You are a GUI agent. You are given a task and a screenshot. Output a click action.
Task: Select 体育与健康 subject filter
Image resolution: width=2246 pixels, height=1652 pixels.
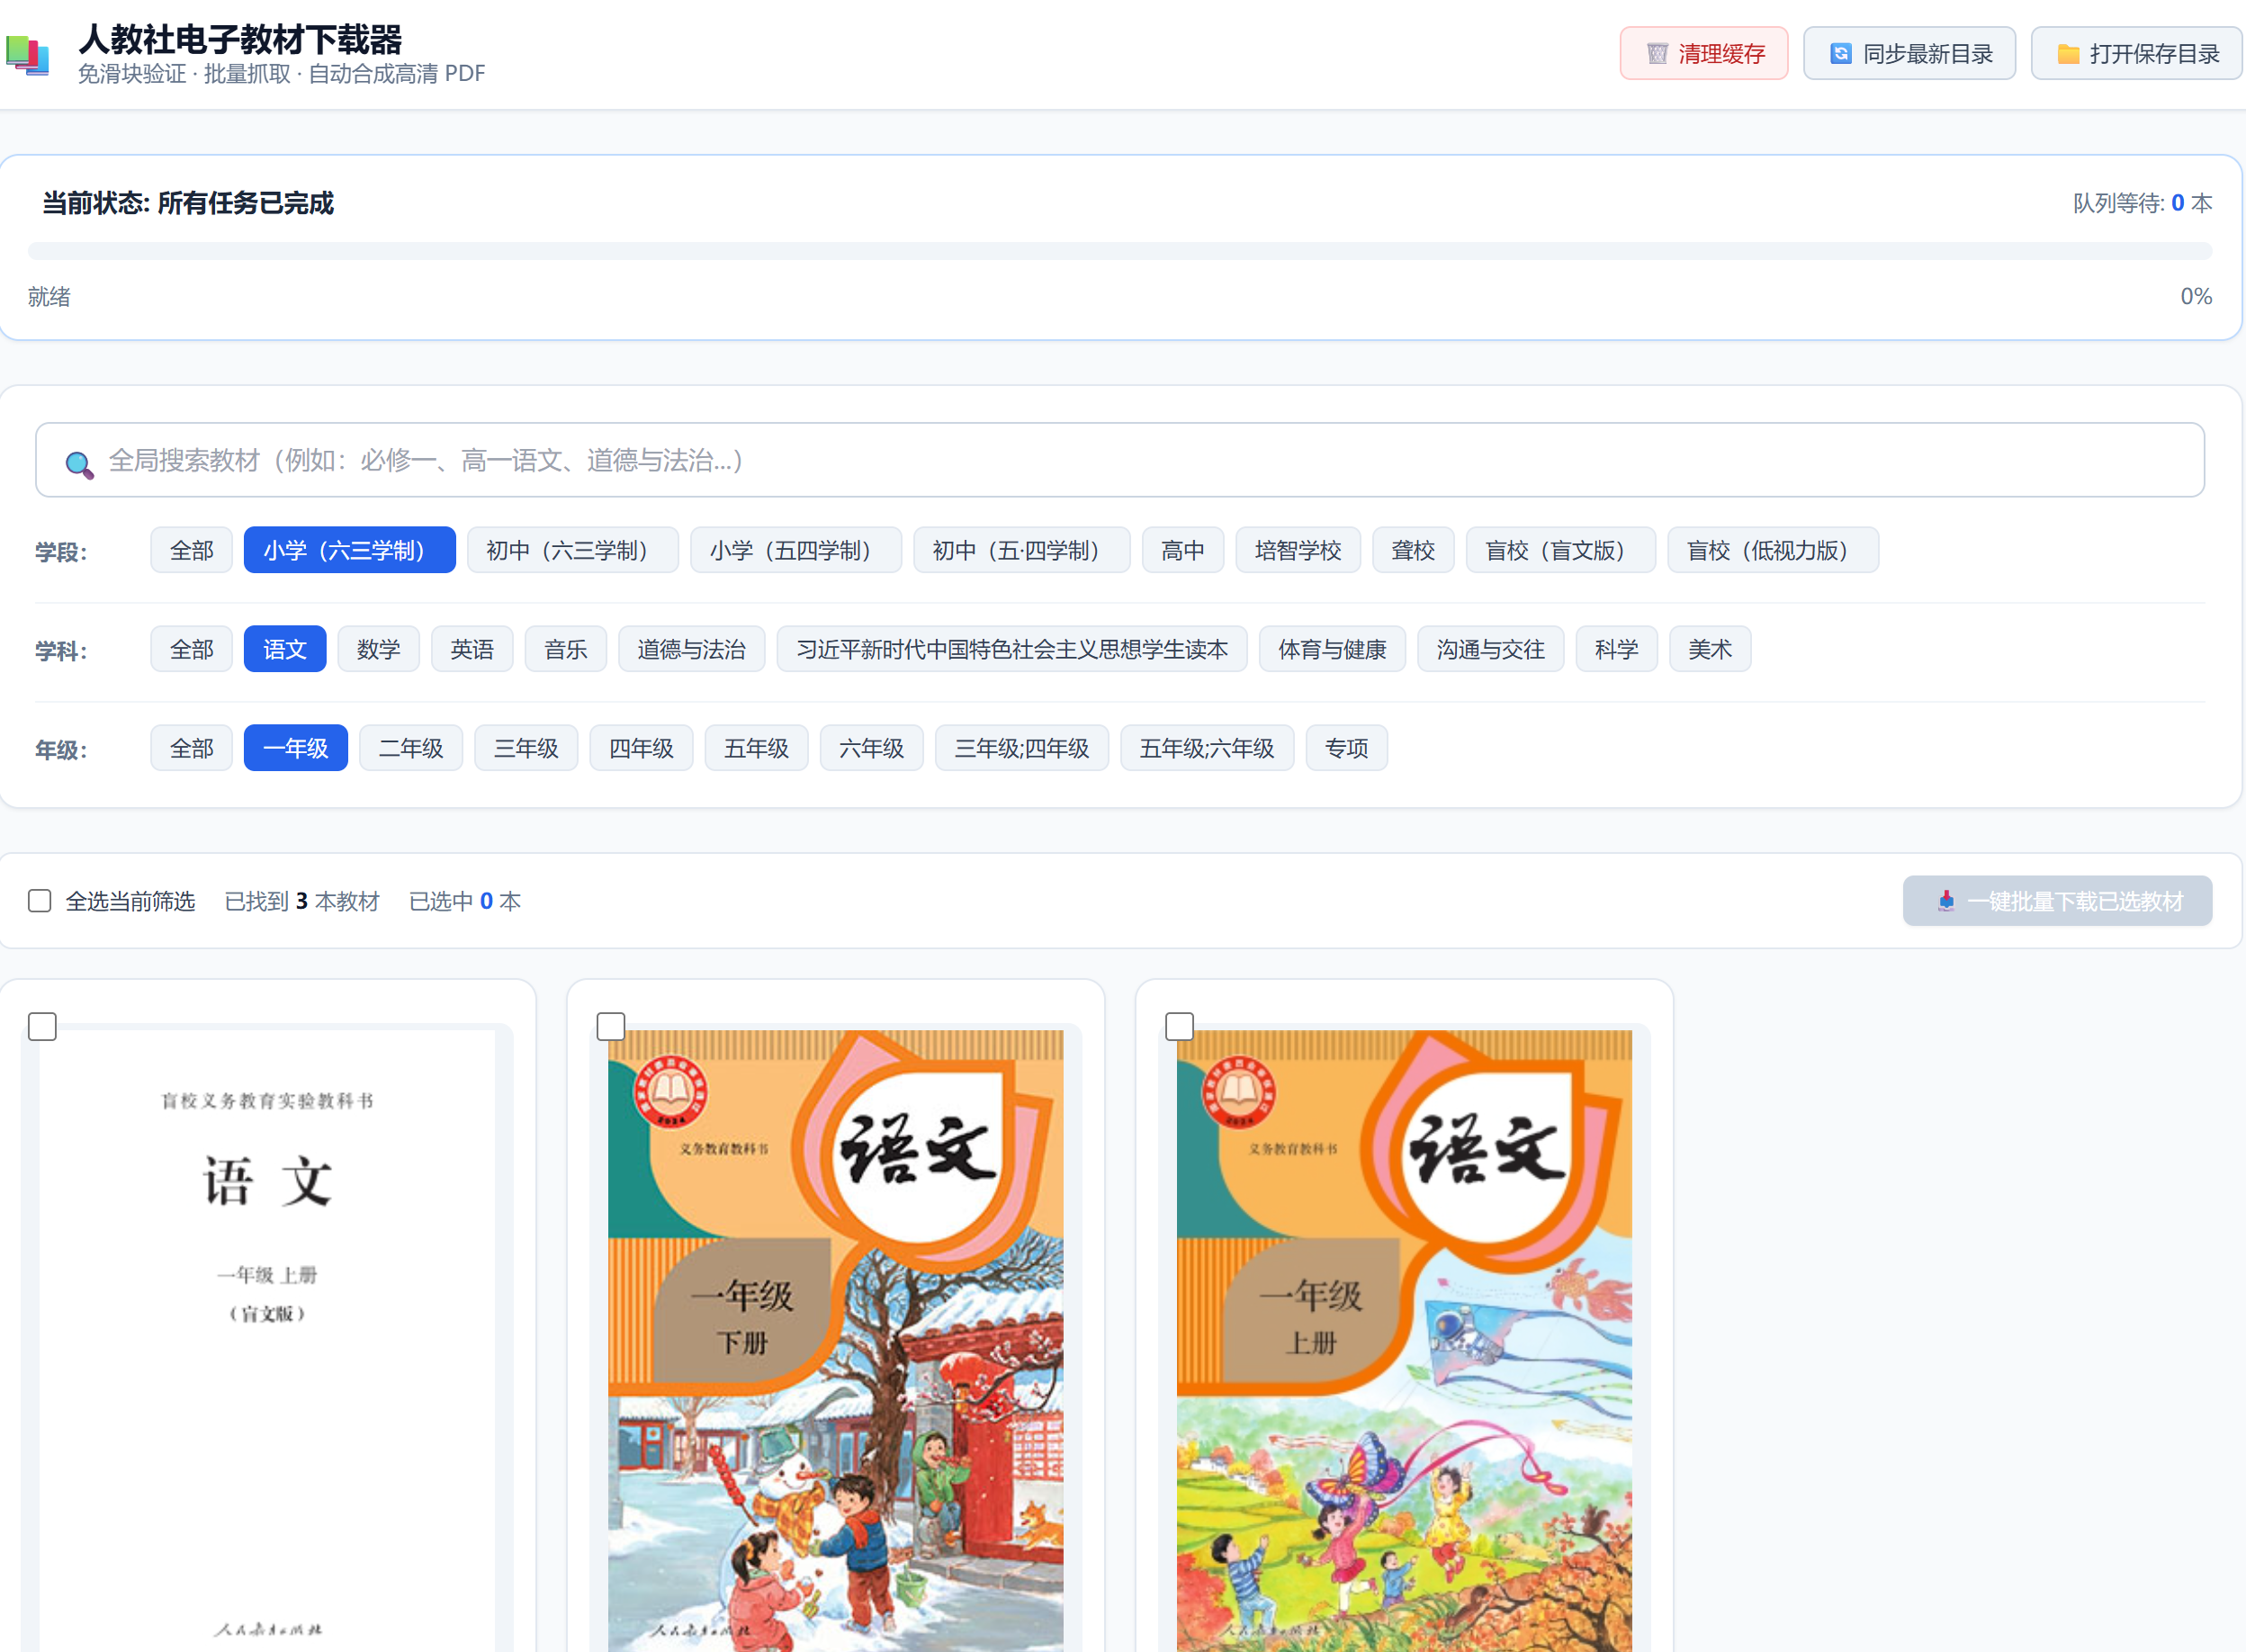tap(1331, 649)
